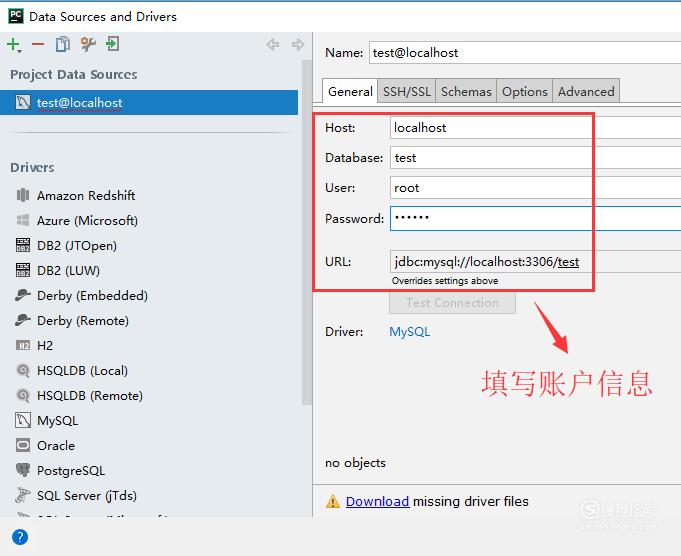681x556 pixels.
Task: Click the Host input field
Action: (535, 128)
